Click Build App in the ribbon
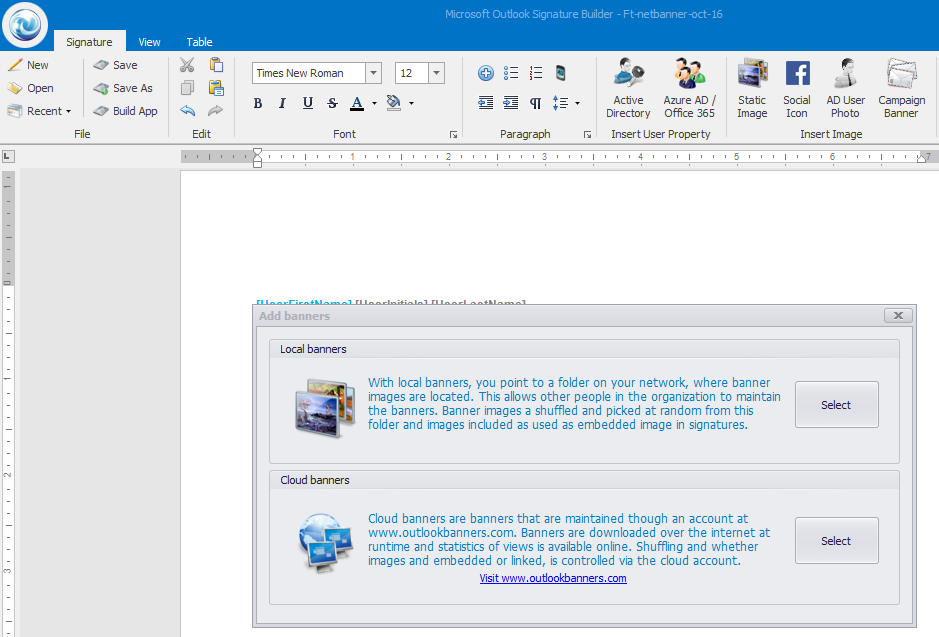The width and height of the screenshot is (939, 637). click(x=126, y=111)
